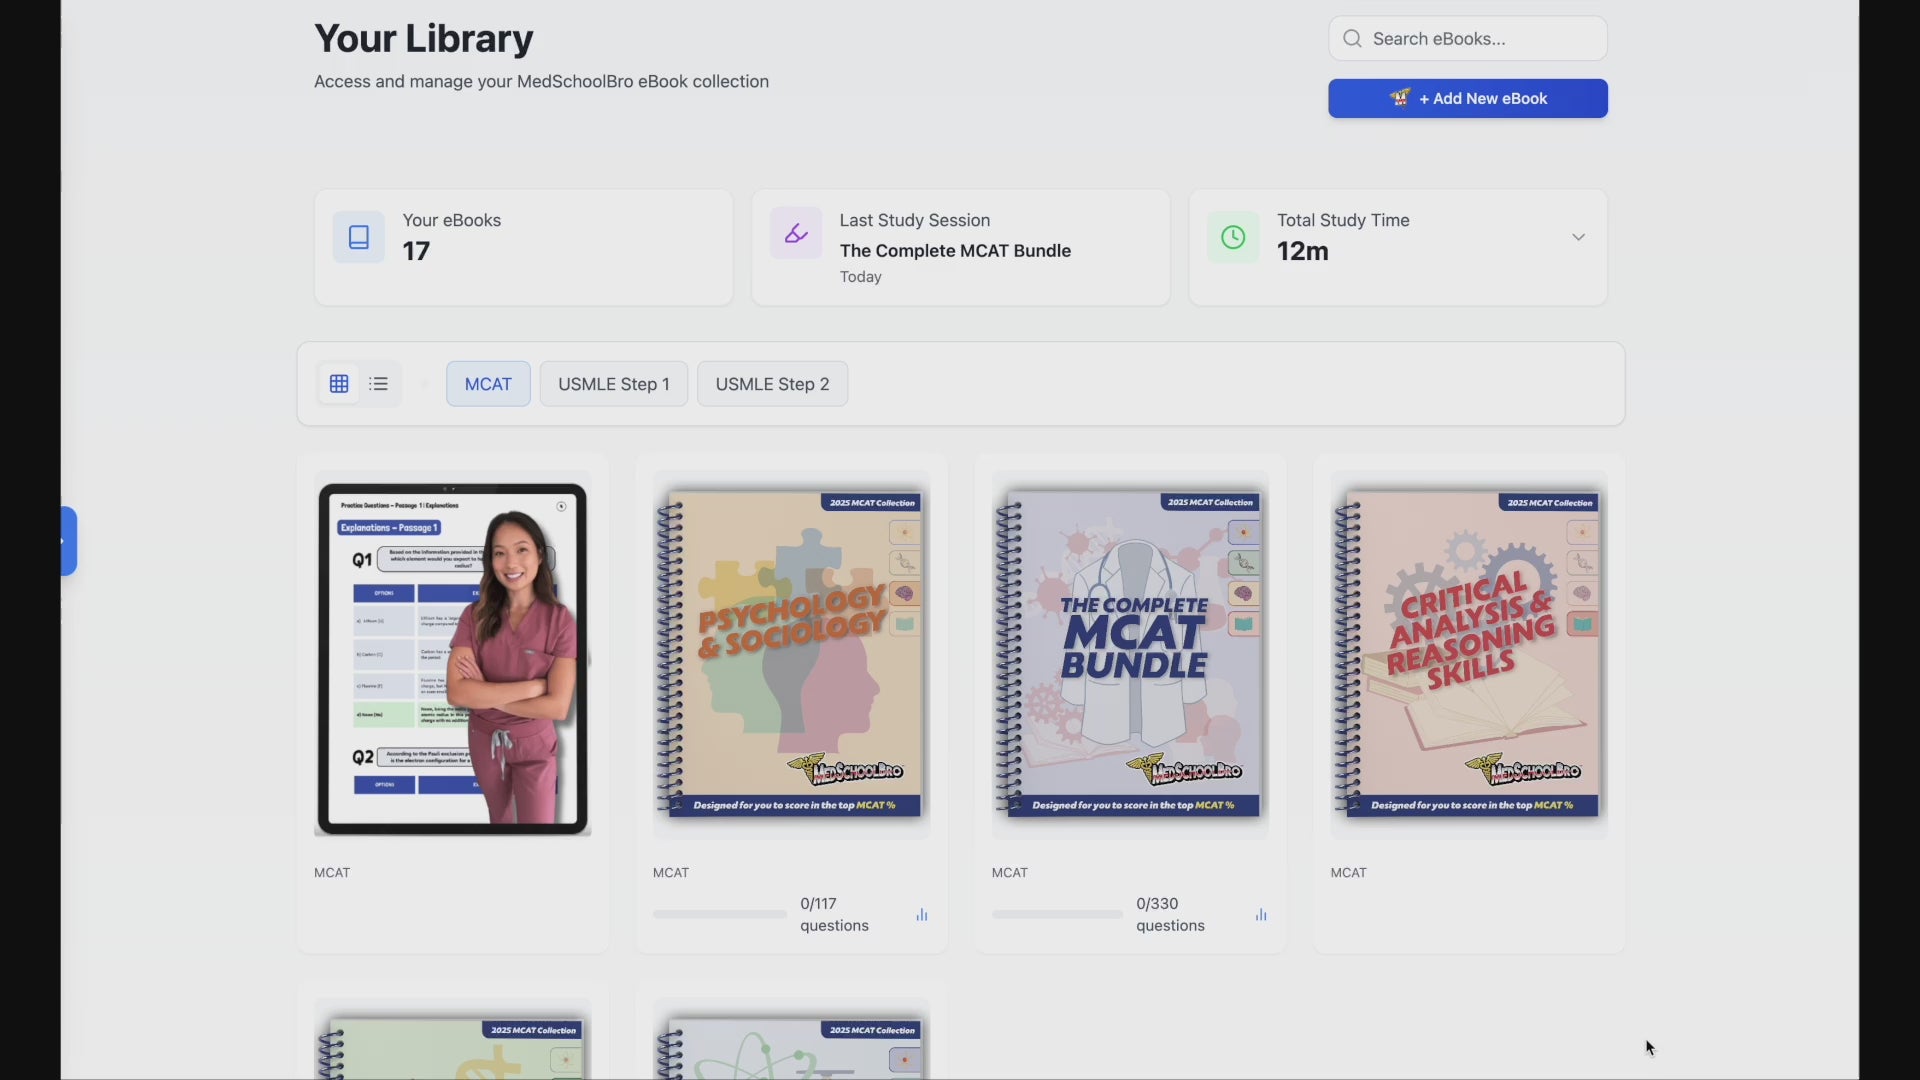Select the grid view icon

[x=337, y=383]
